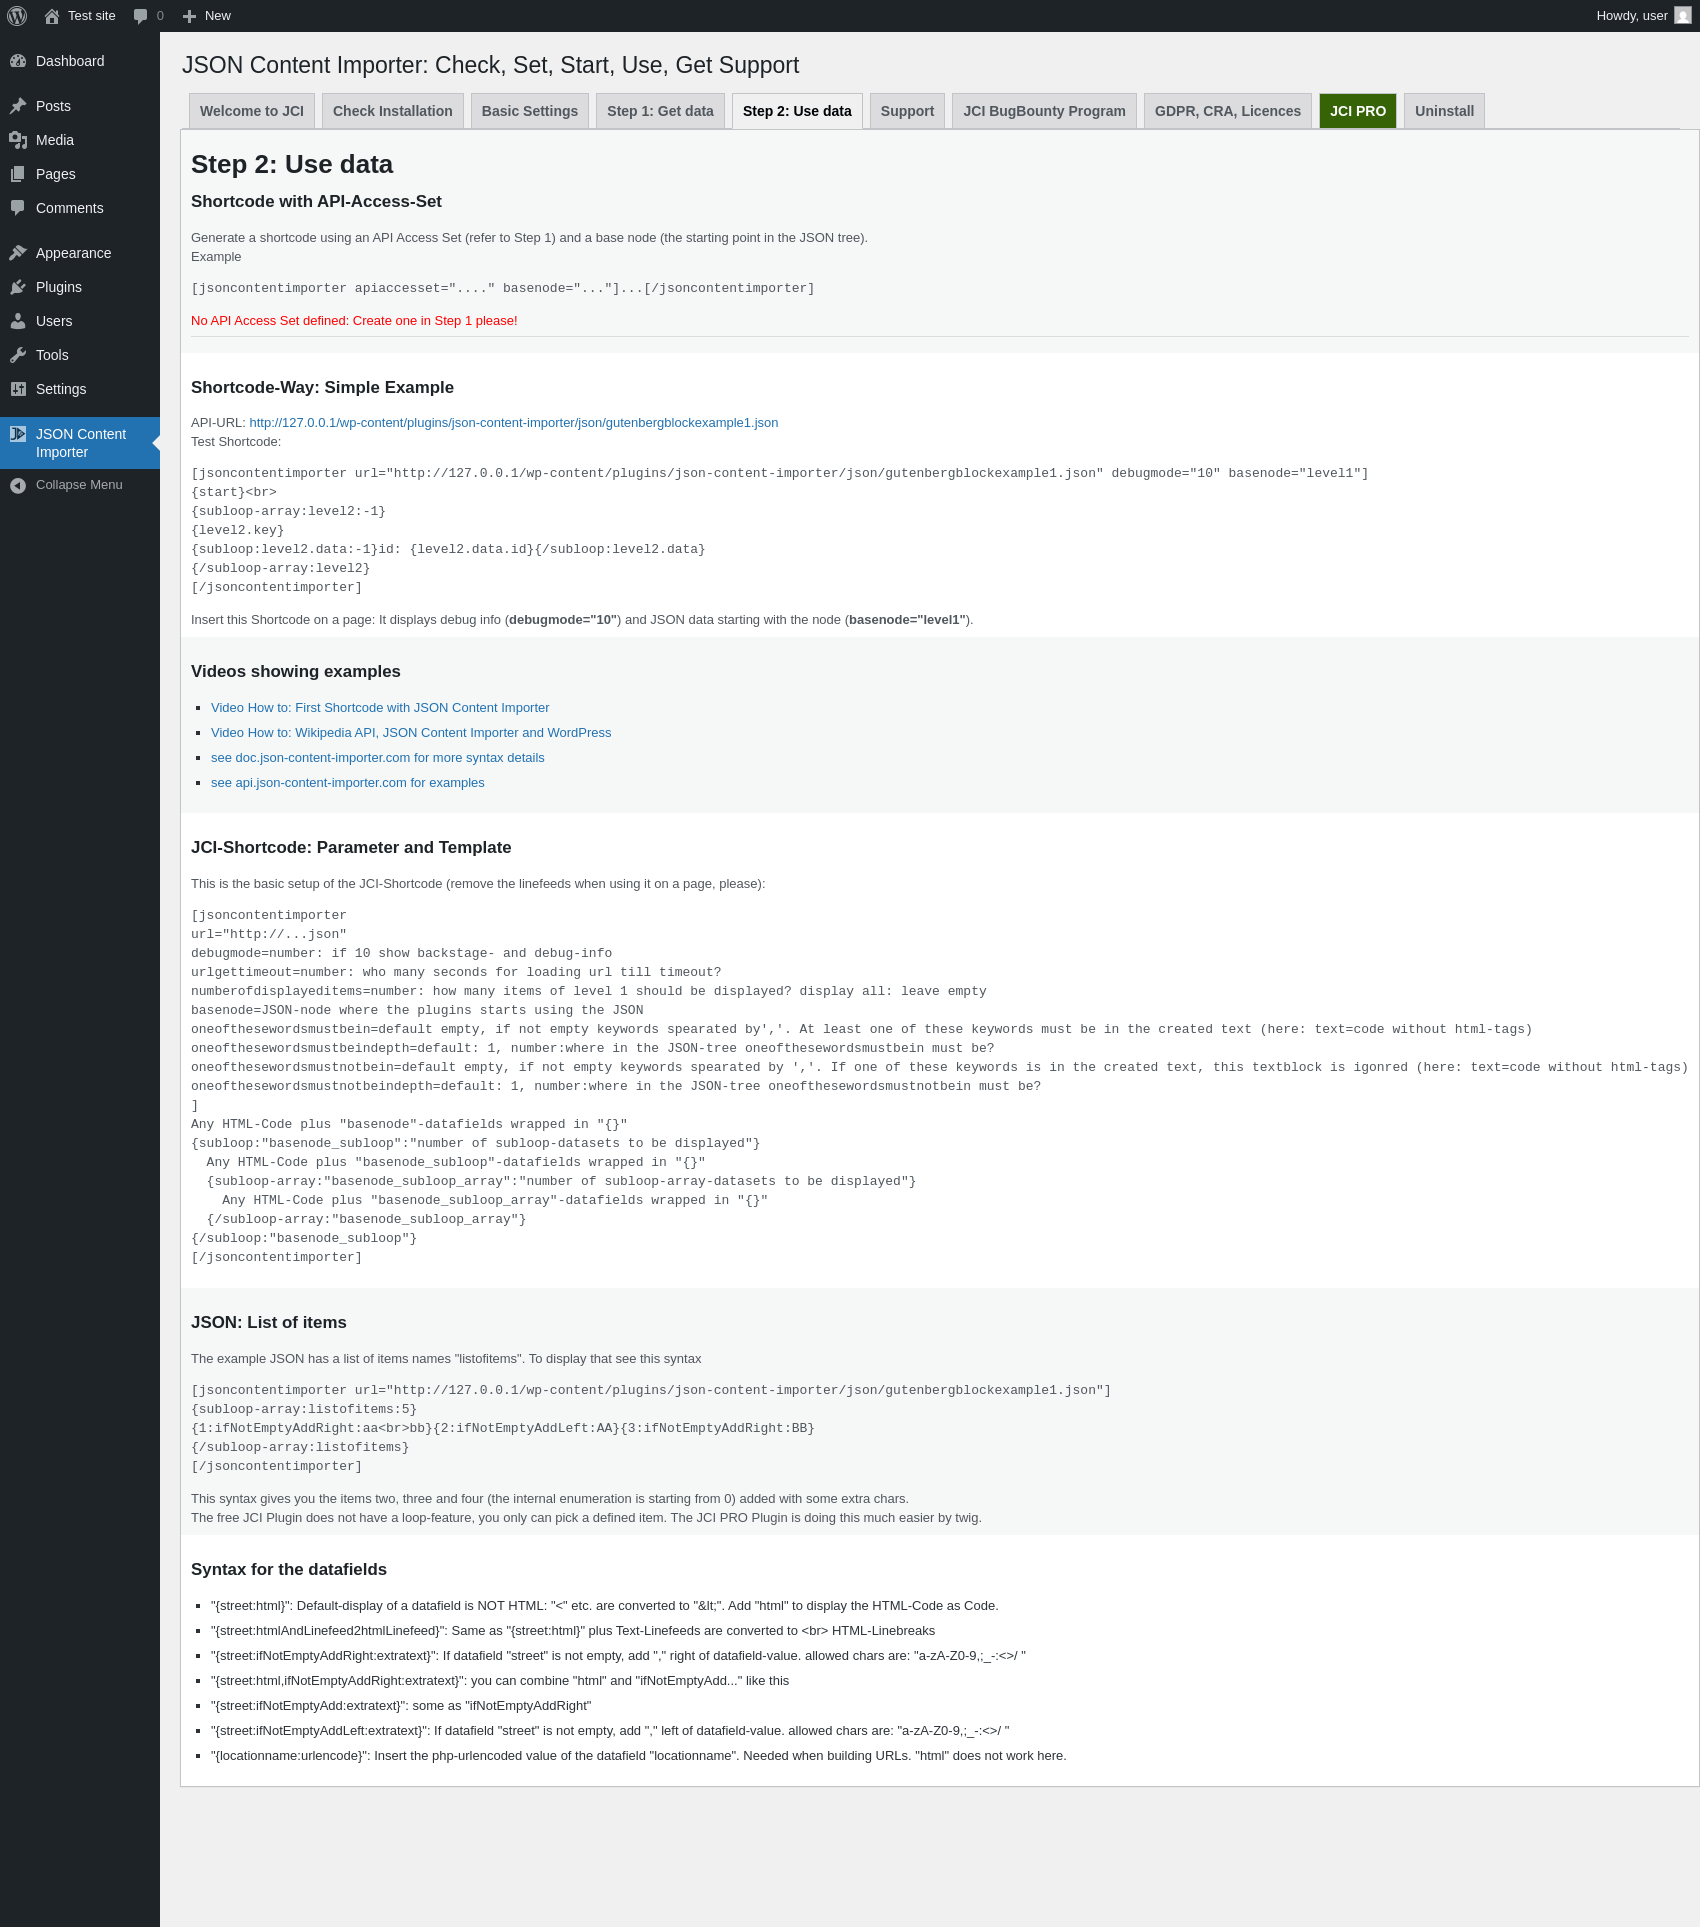Open the Dashboard sidebar icon

(x=18, y=61)
